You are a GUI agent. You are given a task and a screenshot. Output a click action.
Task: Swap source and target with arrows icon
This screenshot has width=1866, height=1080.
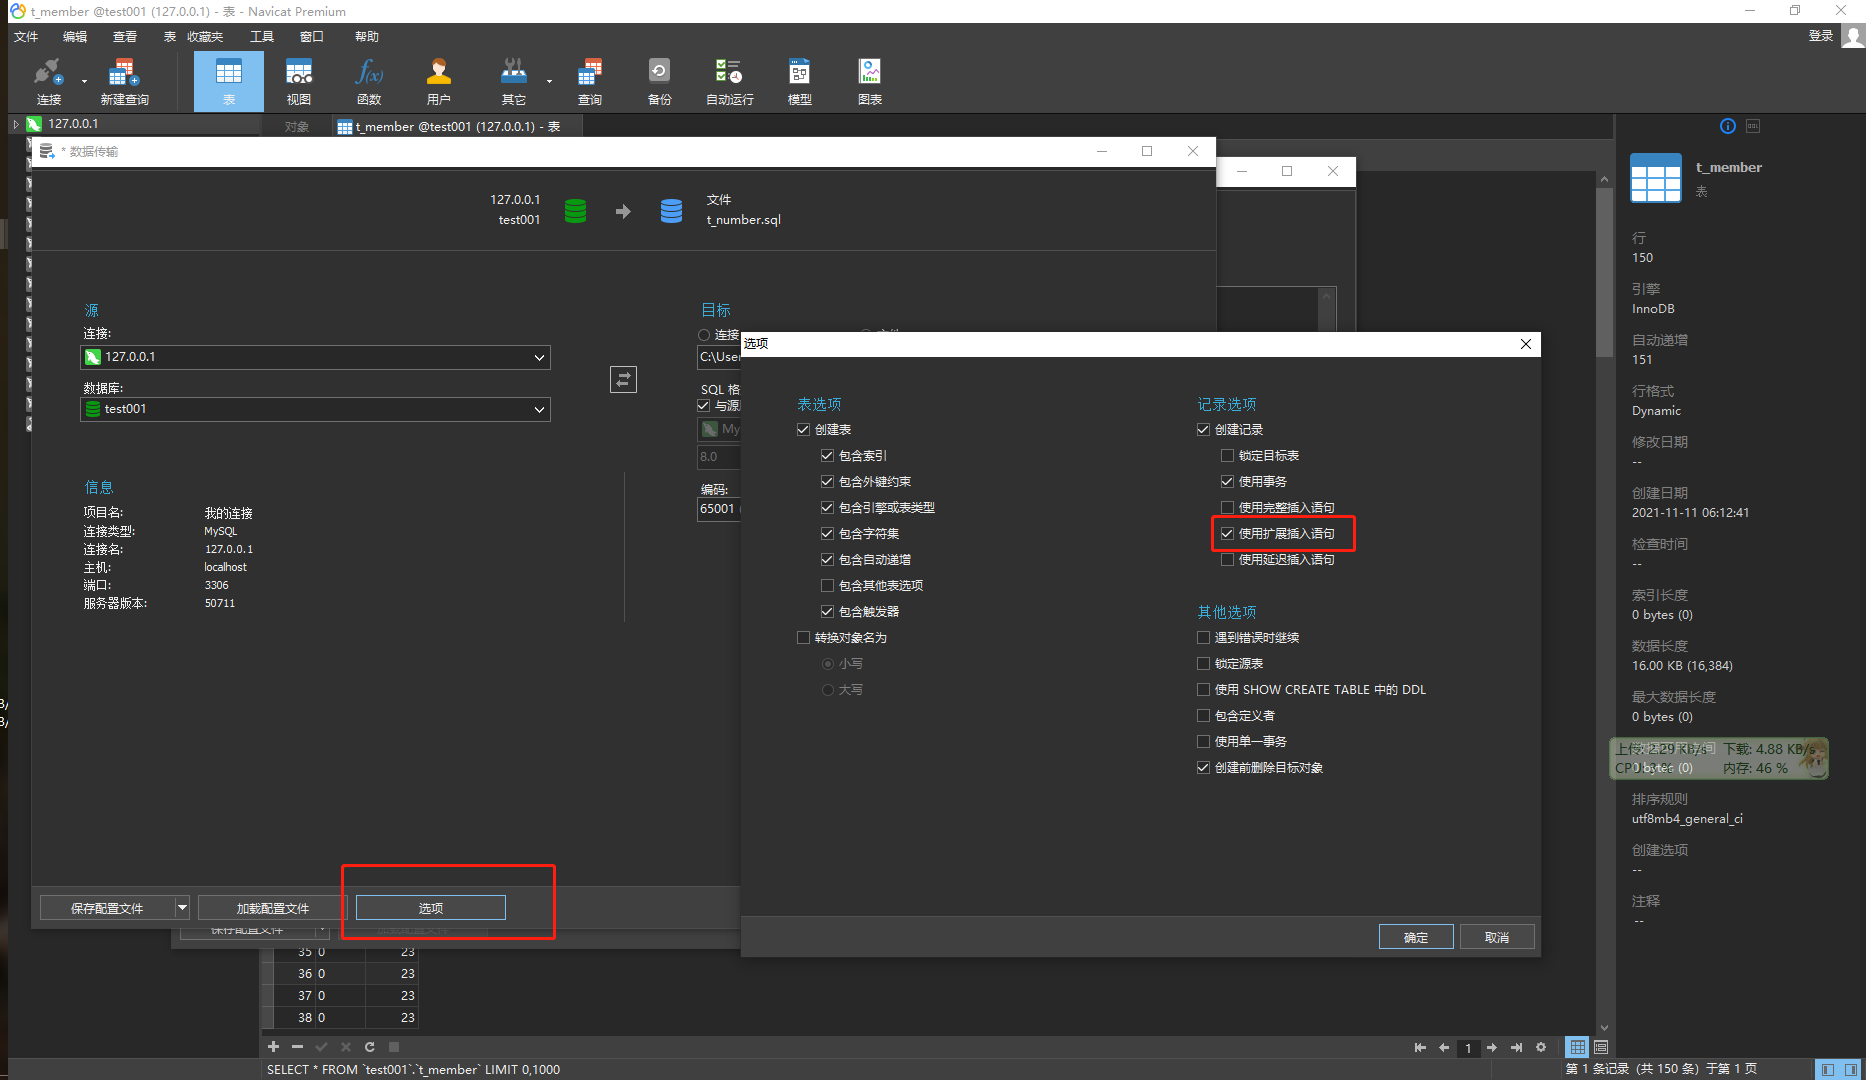click(623, 379)
